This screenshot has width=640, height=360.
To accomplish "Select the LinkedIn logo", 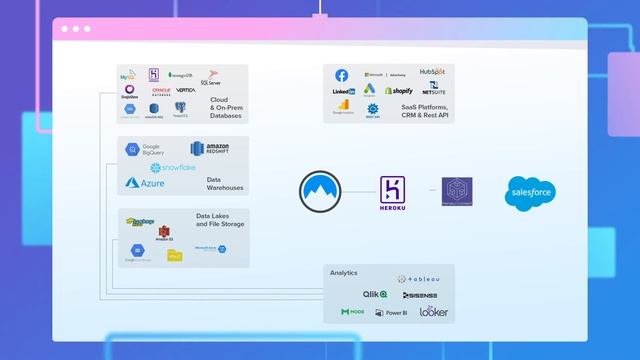I will pyautogui.click(x=344, y=91).
